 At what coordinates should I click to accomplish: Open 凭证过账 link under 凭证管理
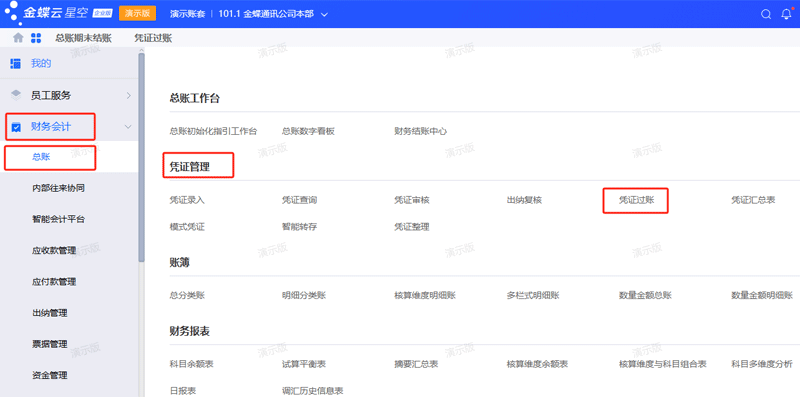click(636, 200)
